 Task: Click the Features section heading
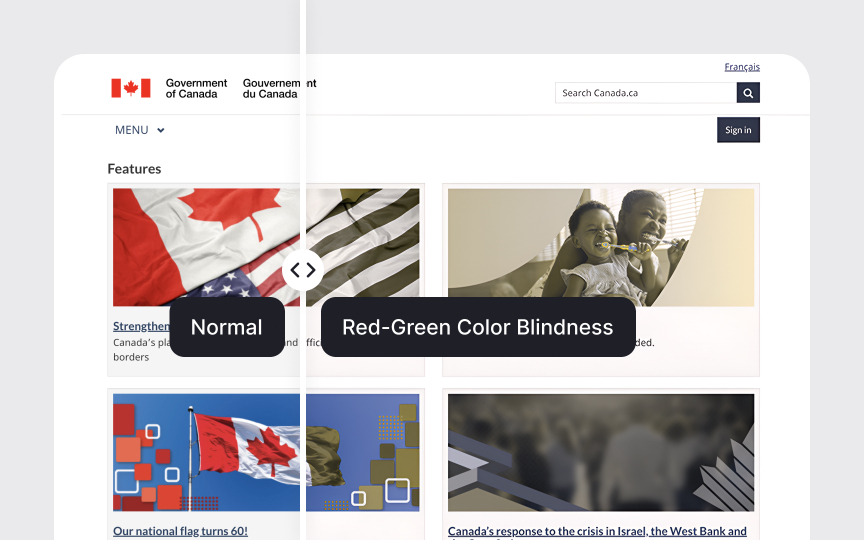134,169
